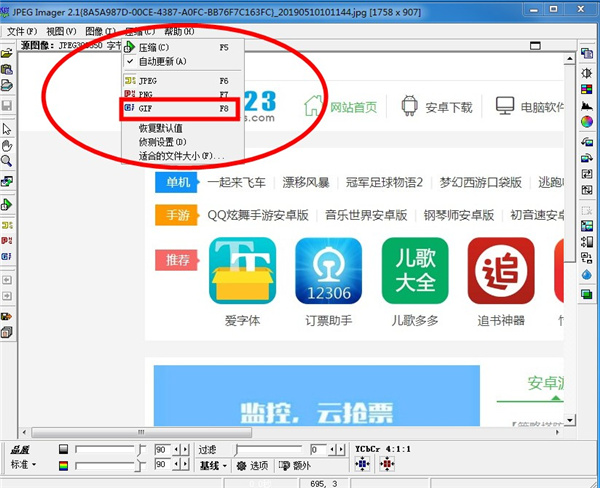Select the magnifier zoom tool
This screenshot has width=600, height=488.
coord(7,161)
